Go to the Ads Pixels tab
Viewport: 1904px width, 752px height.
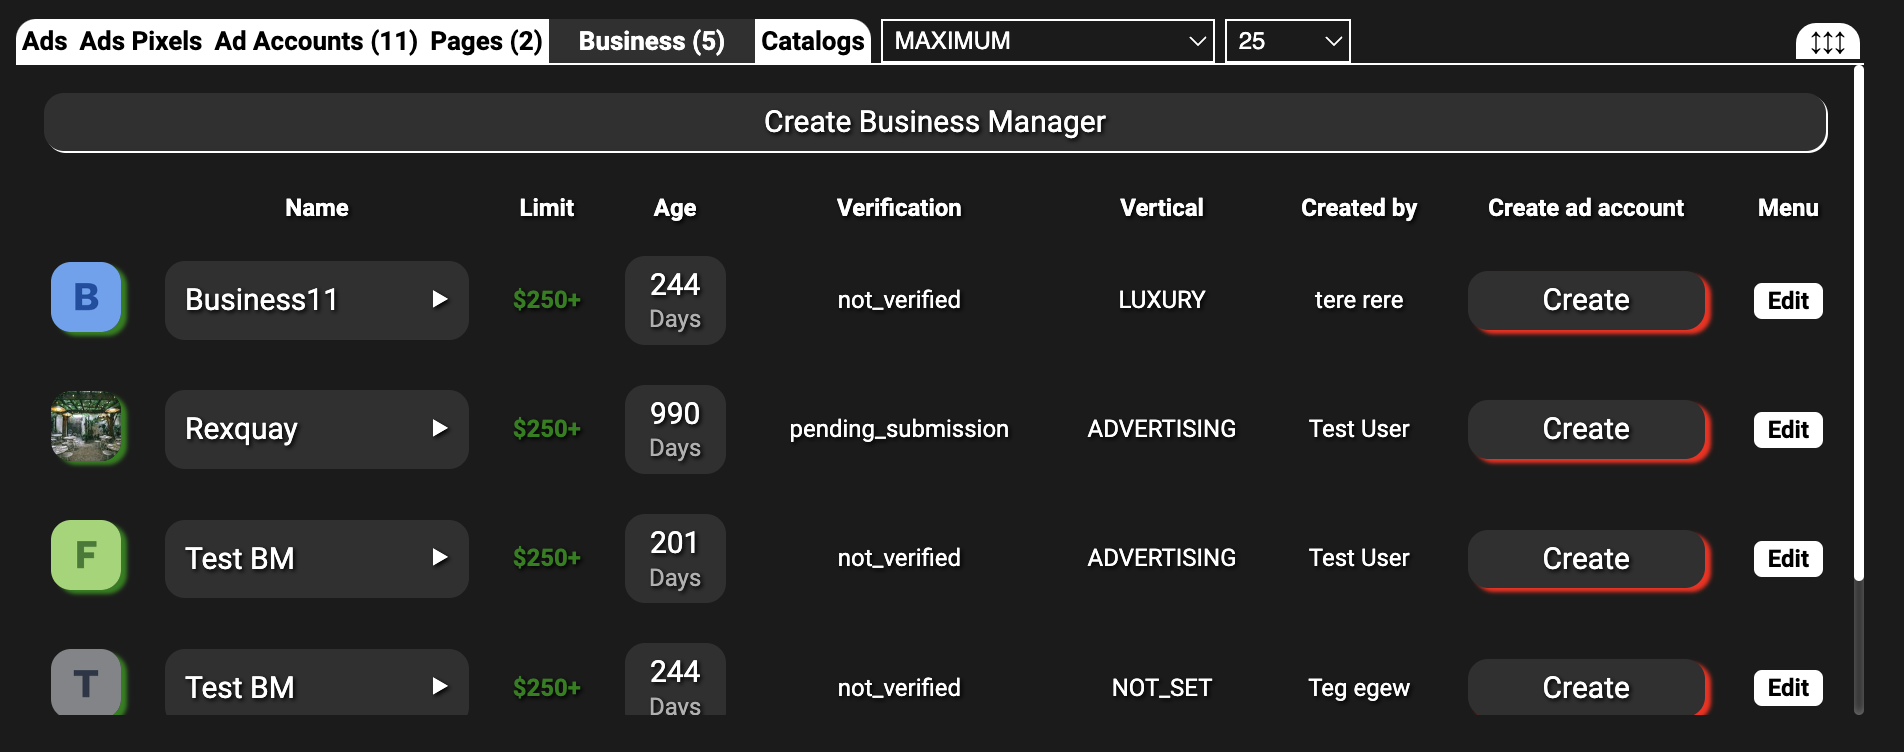(141, 41)
